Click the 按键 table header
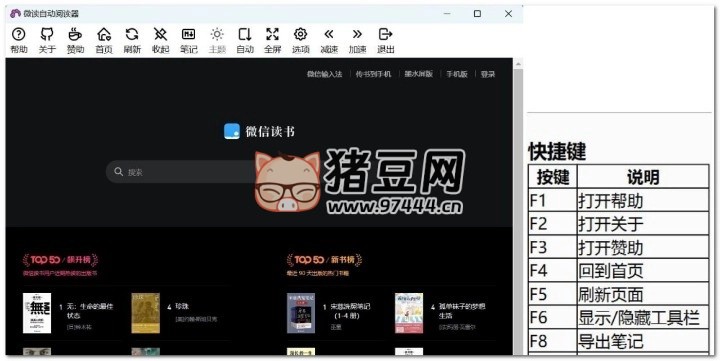 coord(552,176)
